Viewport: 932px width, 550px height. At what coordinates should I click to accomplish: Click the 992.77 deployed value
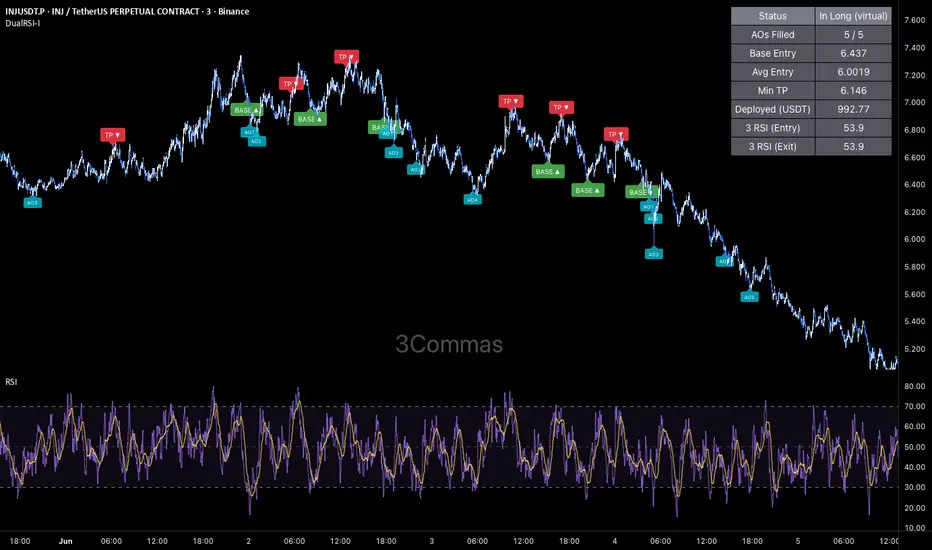[853, 109]
